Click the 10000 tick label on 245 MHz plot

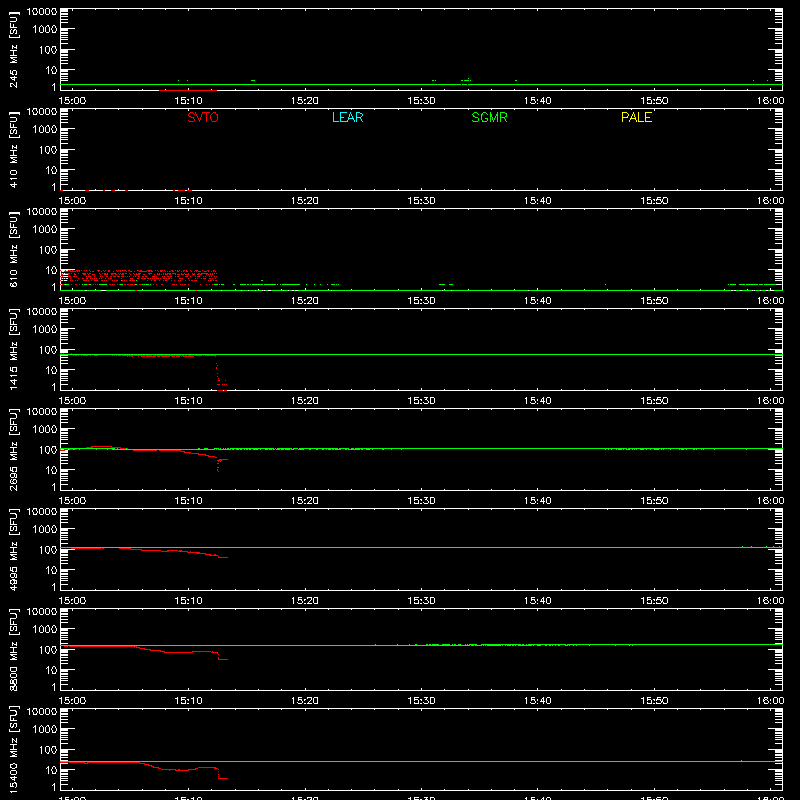(x=42, y=12)
